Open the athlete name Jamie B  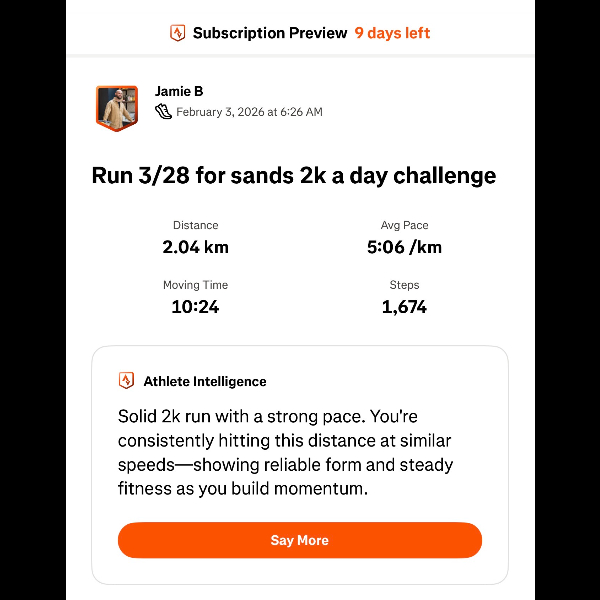(x=179, y=92)
